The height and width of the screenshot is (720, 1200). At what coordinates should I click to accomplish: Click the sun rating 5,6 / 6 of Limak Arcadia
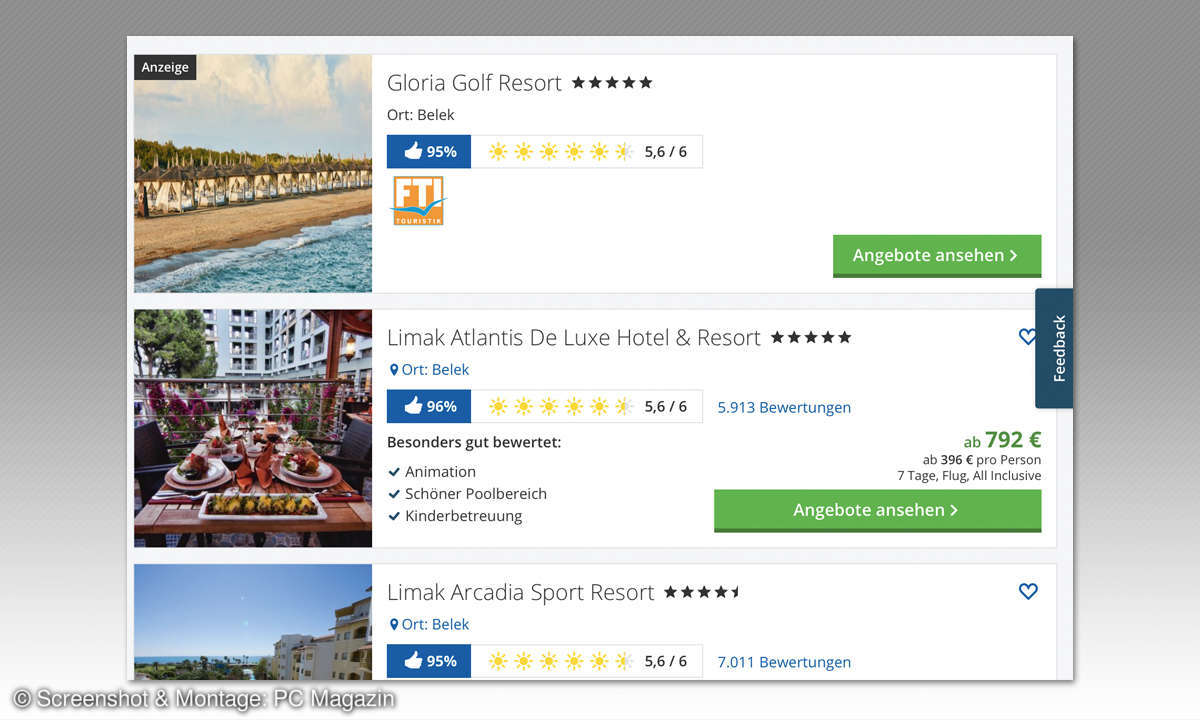click(587, 661)
